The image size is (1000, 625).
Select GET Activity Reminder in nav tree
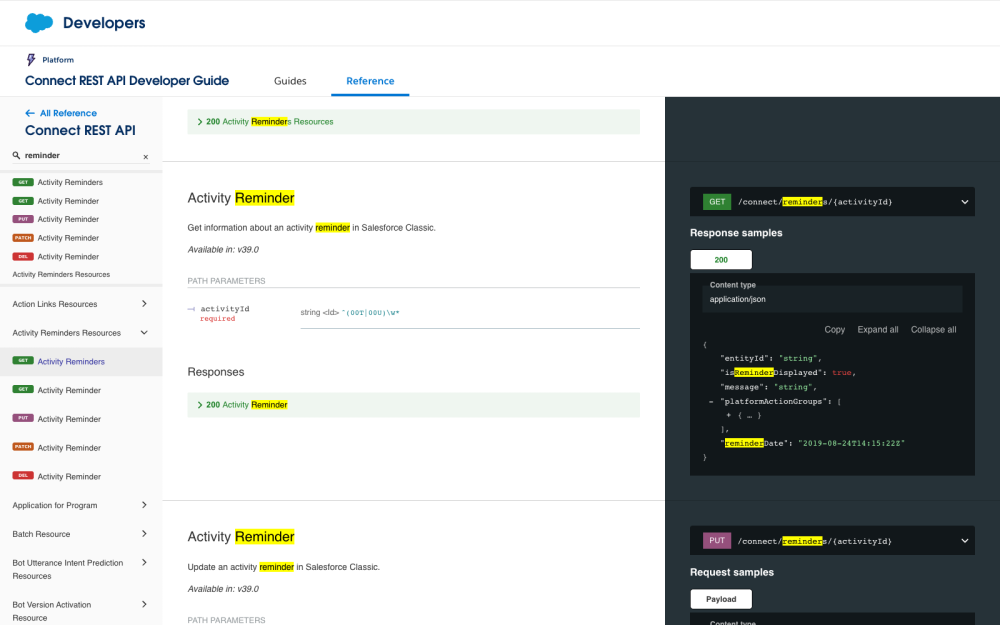click(x=80, y=390)
